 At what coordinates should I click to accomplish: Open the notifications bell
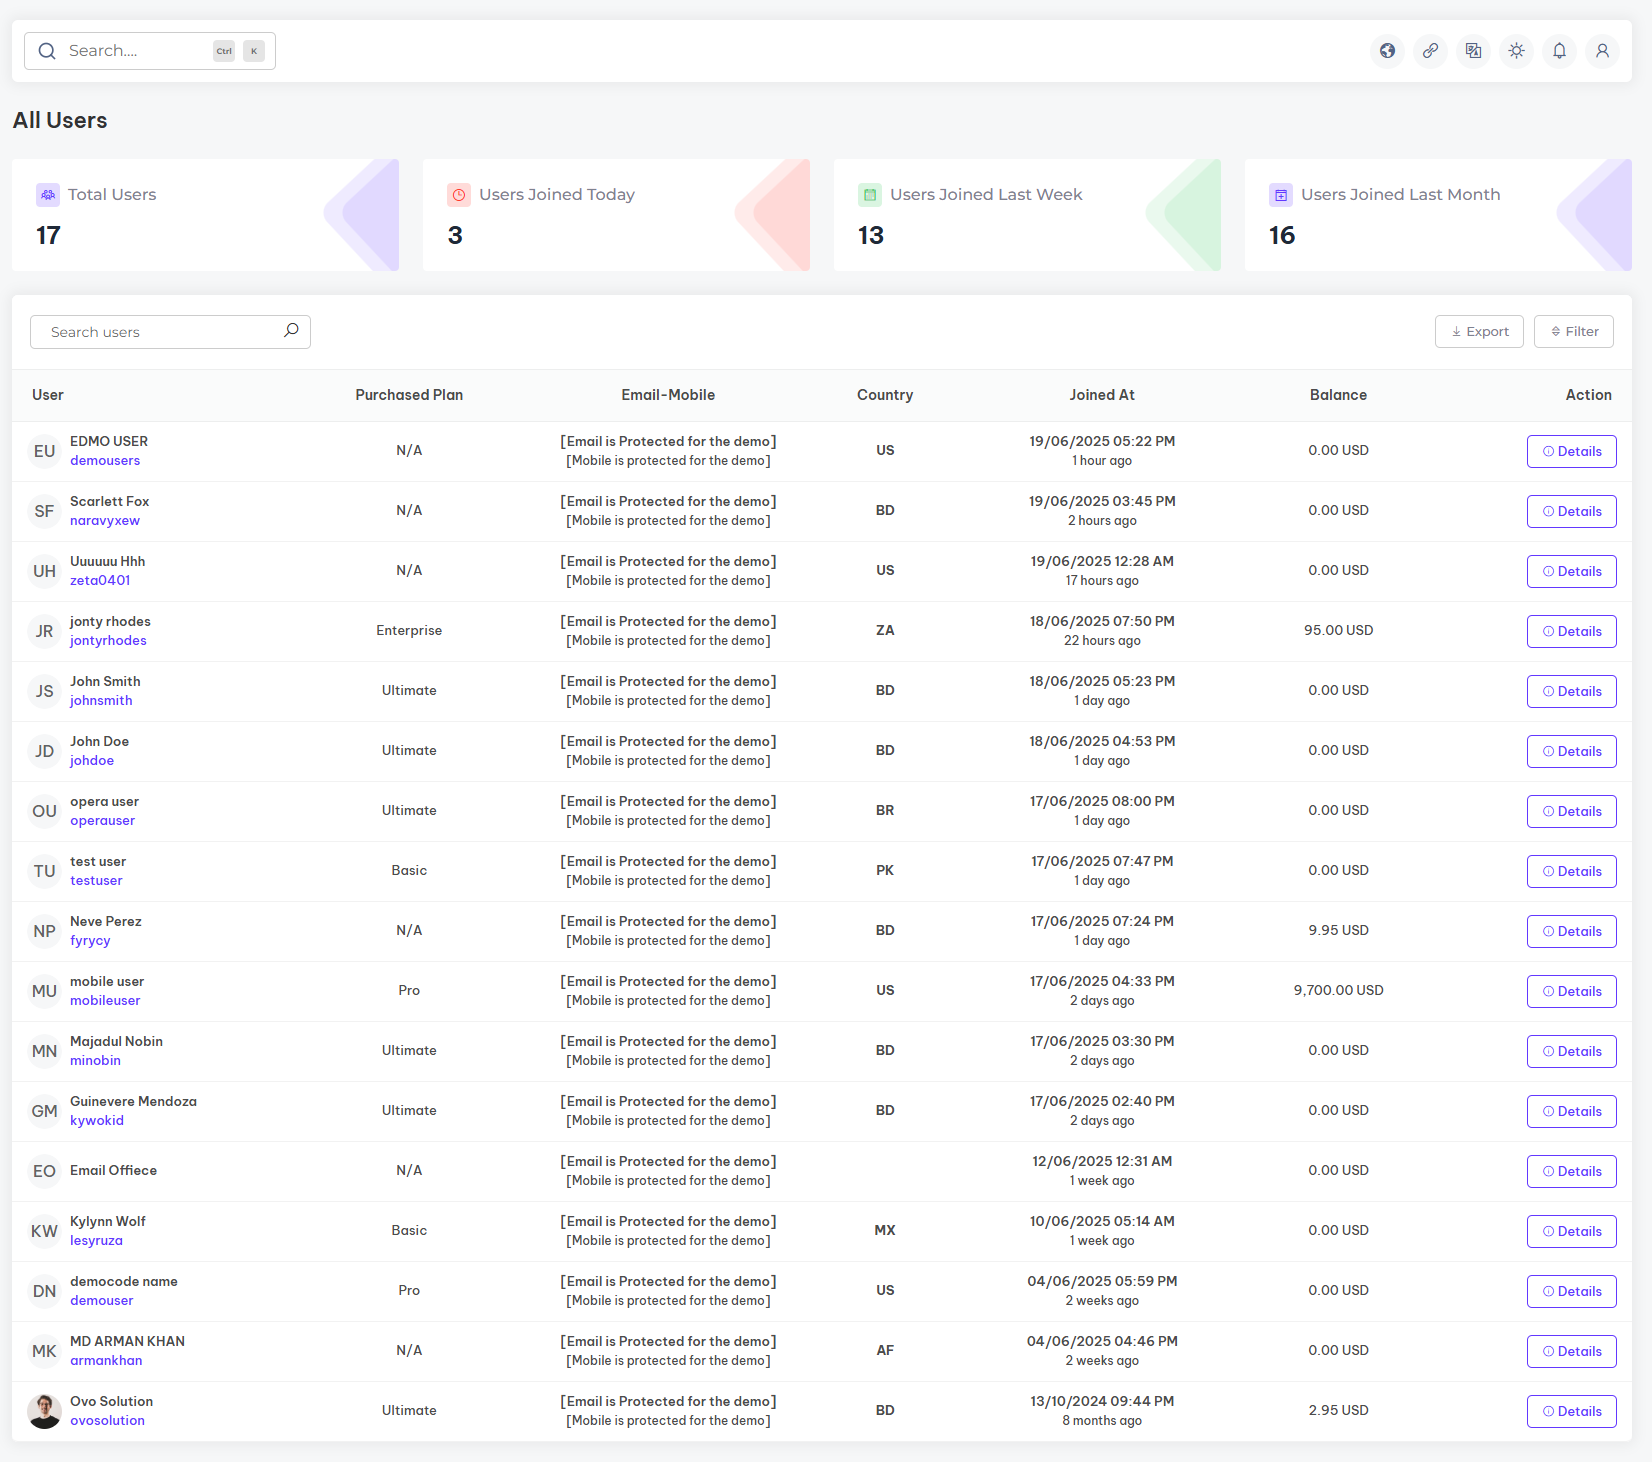(x=1559, y=51)
